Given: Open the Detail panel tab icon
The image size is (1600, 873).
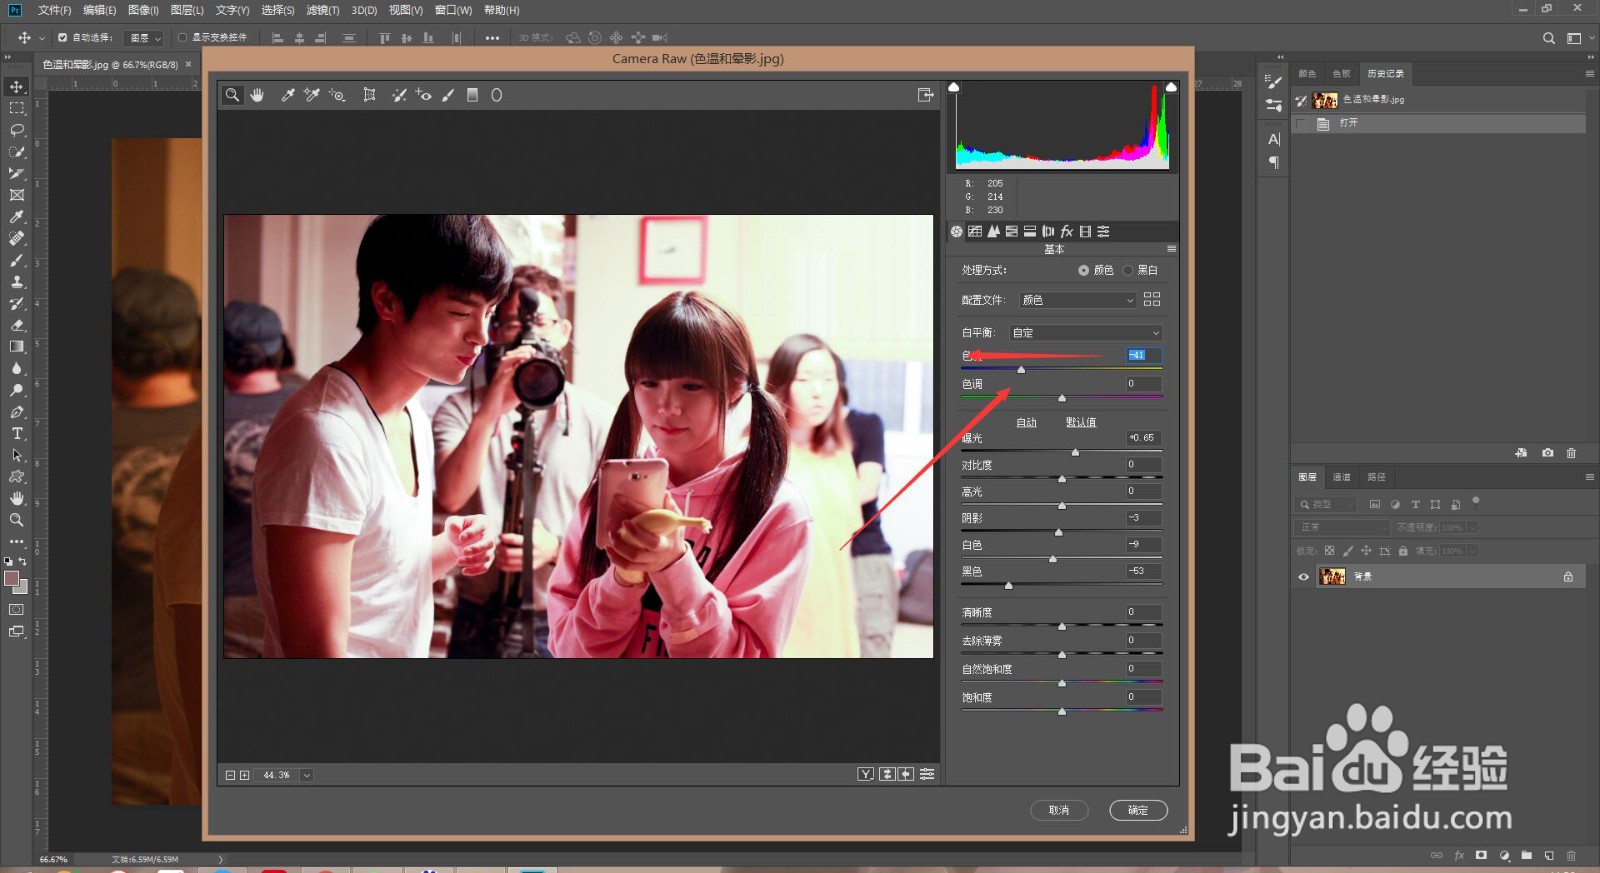Looking at the screenshot, I should [x=993, y=231].
